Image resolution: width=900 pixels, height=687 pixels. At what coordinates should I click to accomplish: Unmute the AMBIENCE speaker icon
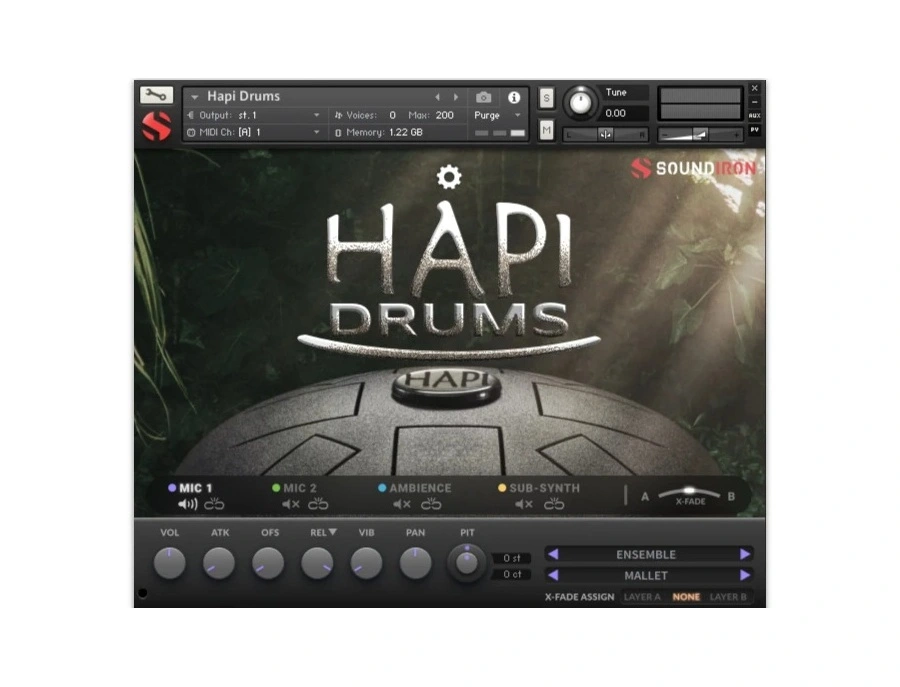coord(402,504)
